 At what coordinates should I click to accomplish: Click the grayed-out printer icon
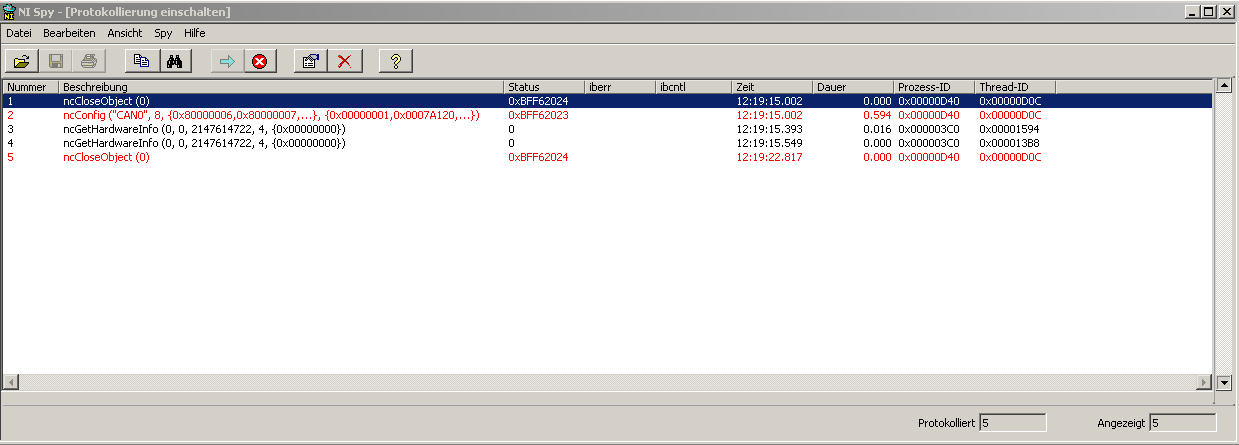88,61
